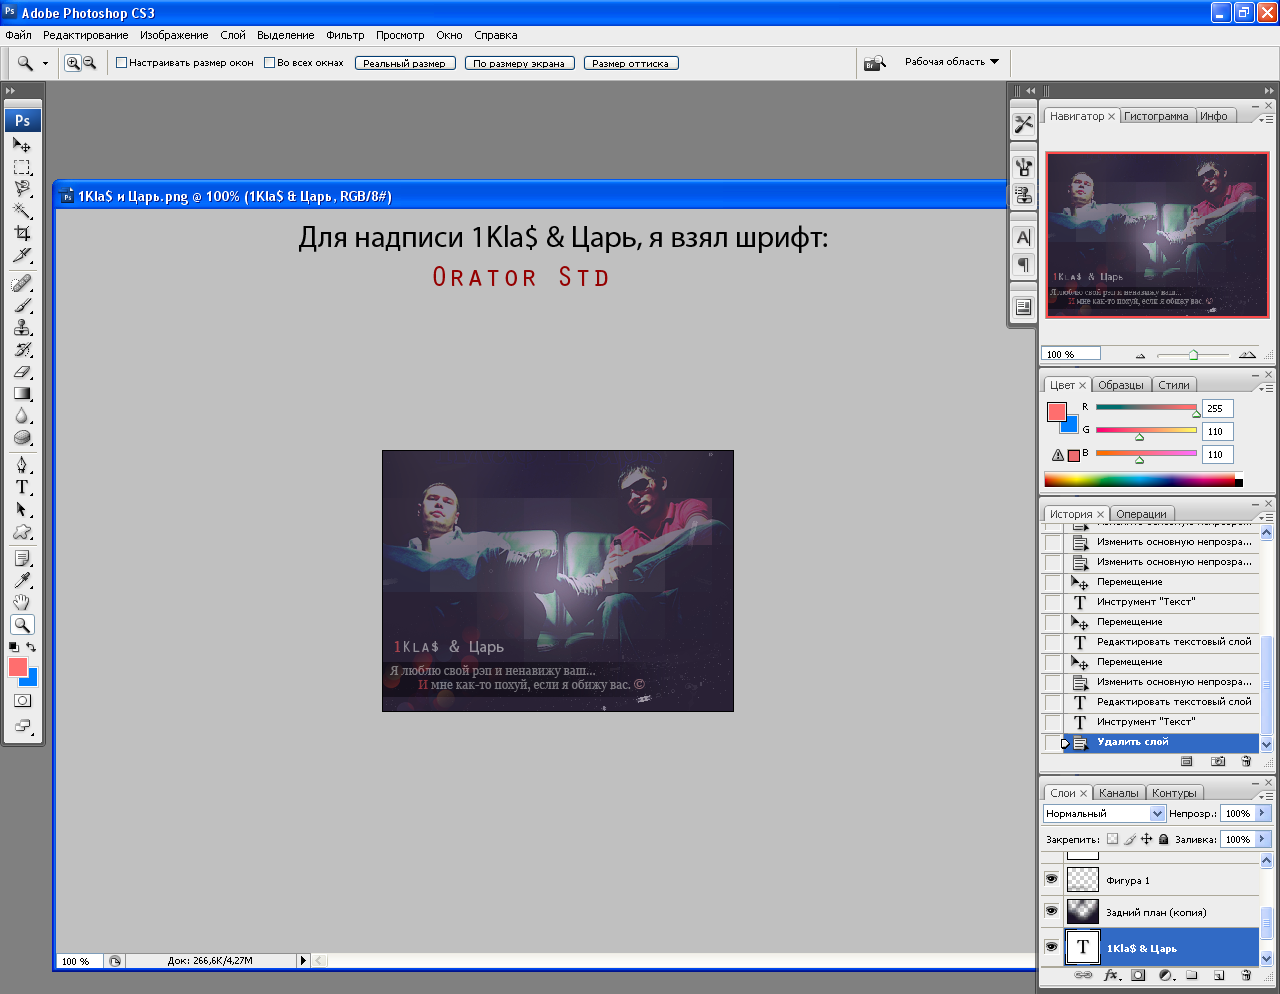Hide the 'Фигура 1' layer
Viewport: 1280px width, 994px height.
coord(1051,879)
